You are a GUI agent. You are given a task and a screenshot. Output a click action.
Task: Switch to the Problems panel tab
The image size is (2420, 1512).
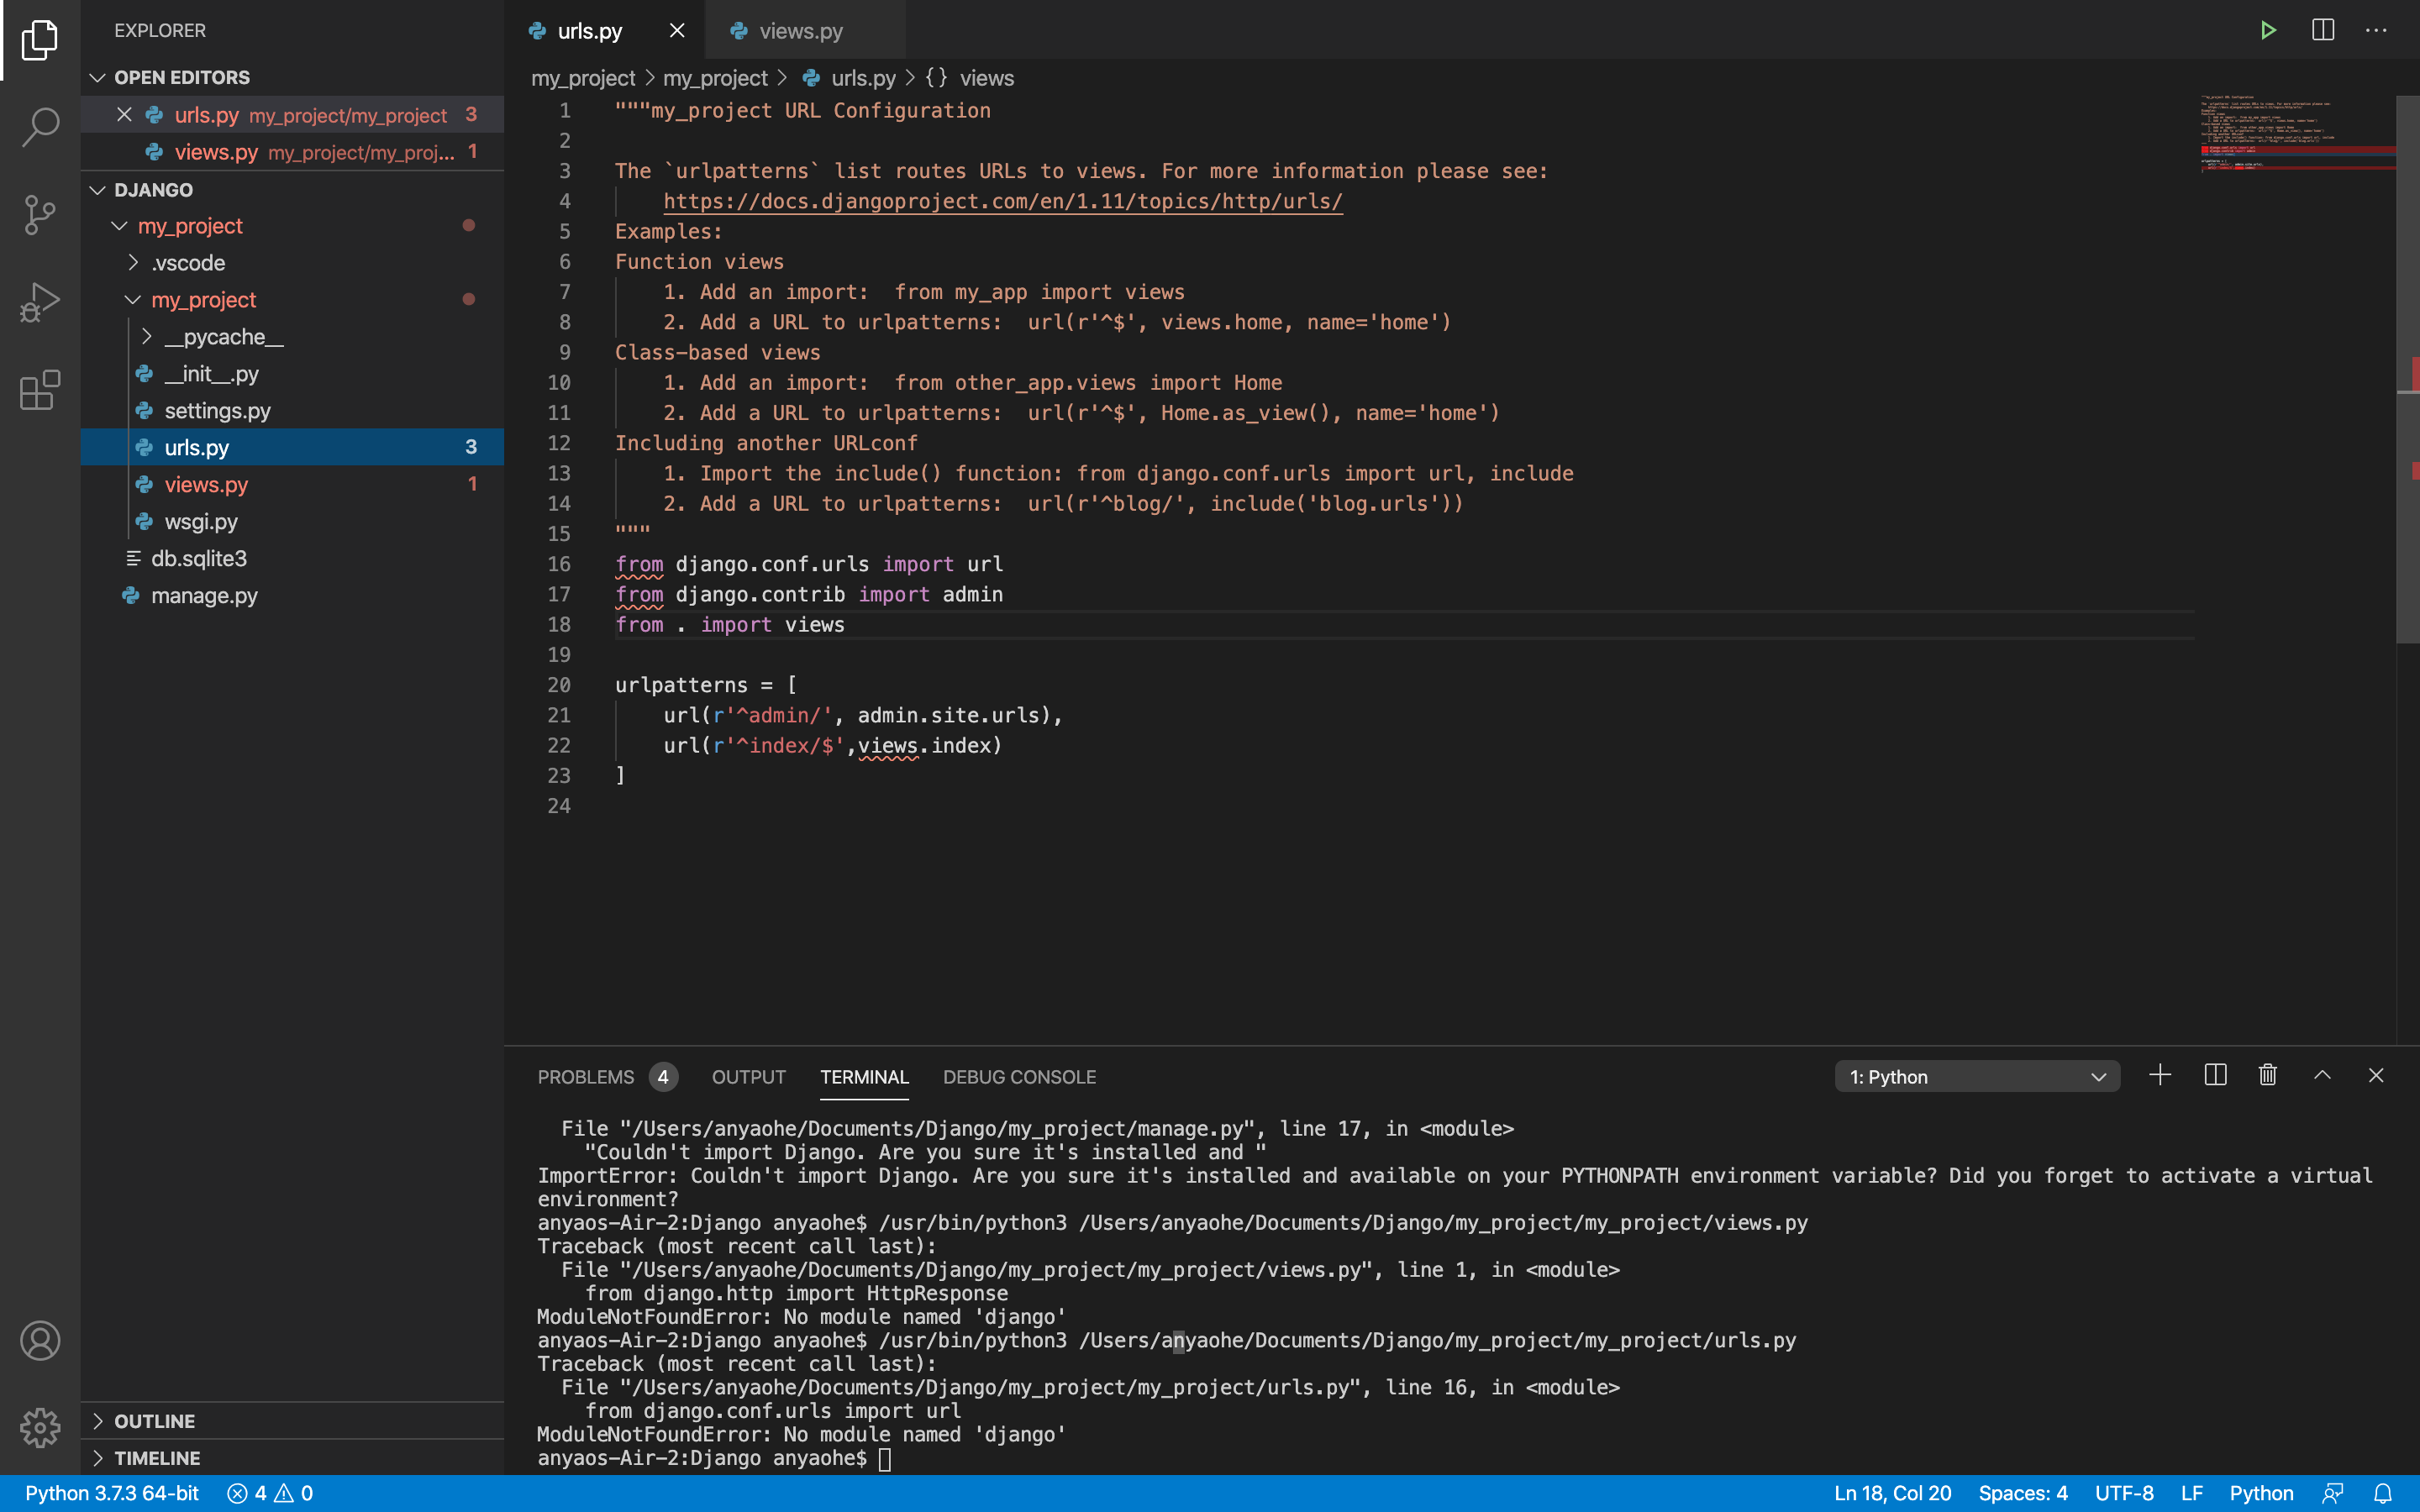coord(607,1077)
